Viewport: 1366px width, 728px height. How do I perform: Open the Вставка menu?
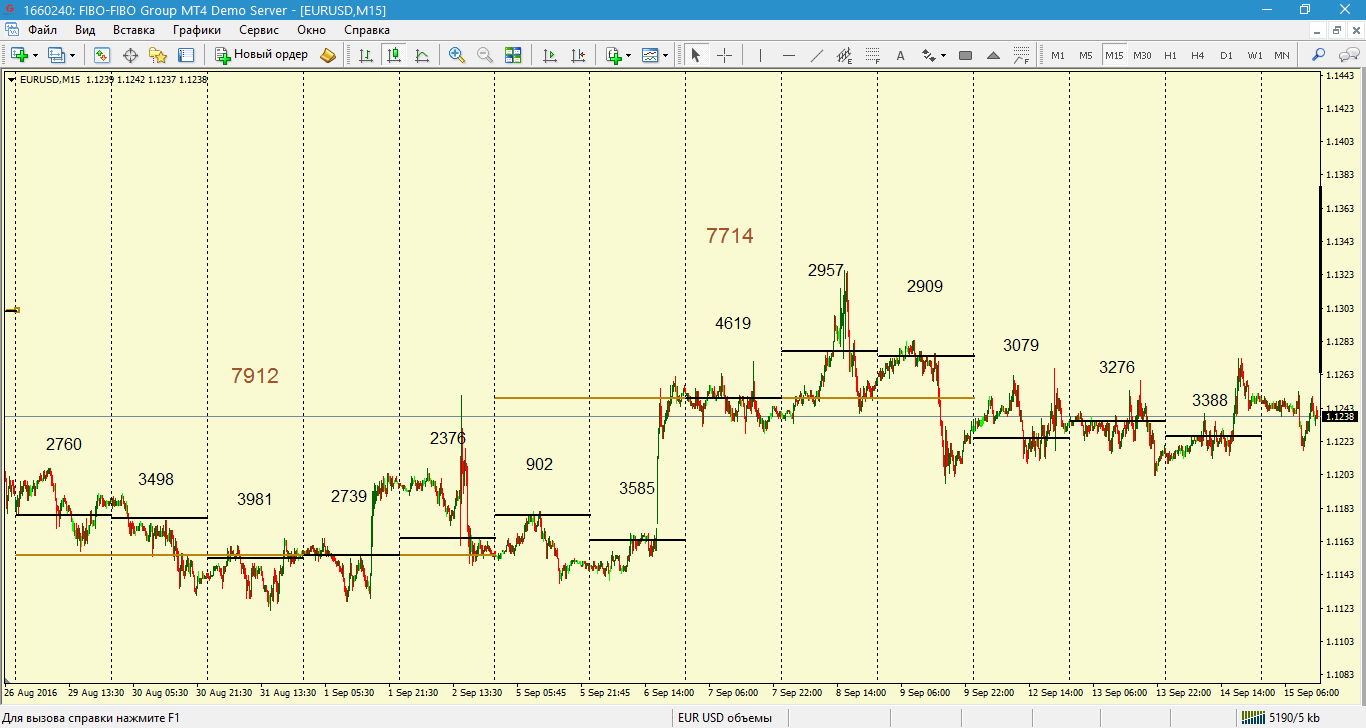point(134,30)
